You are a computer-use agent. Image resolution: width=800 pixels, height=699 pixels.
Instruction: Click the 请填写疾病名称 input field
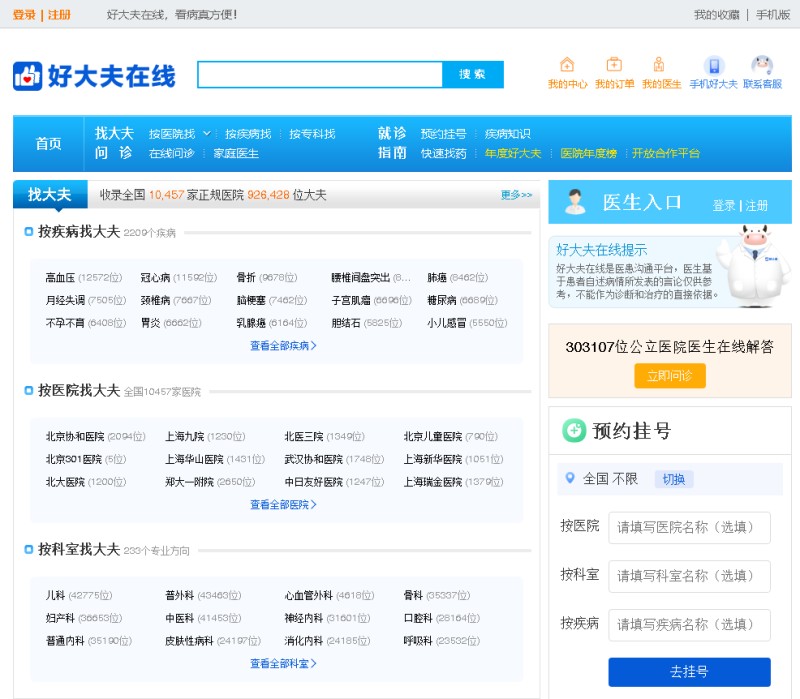(x=689, y=625)
